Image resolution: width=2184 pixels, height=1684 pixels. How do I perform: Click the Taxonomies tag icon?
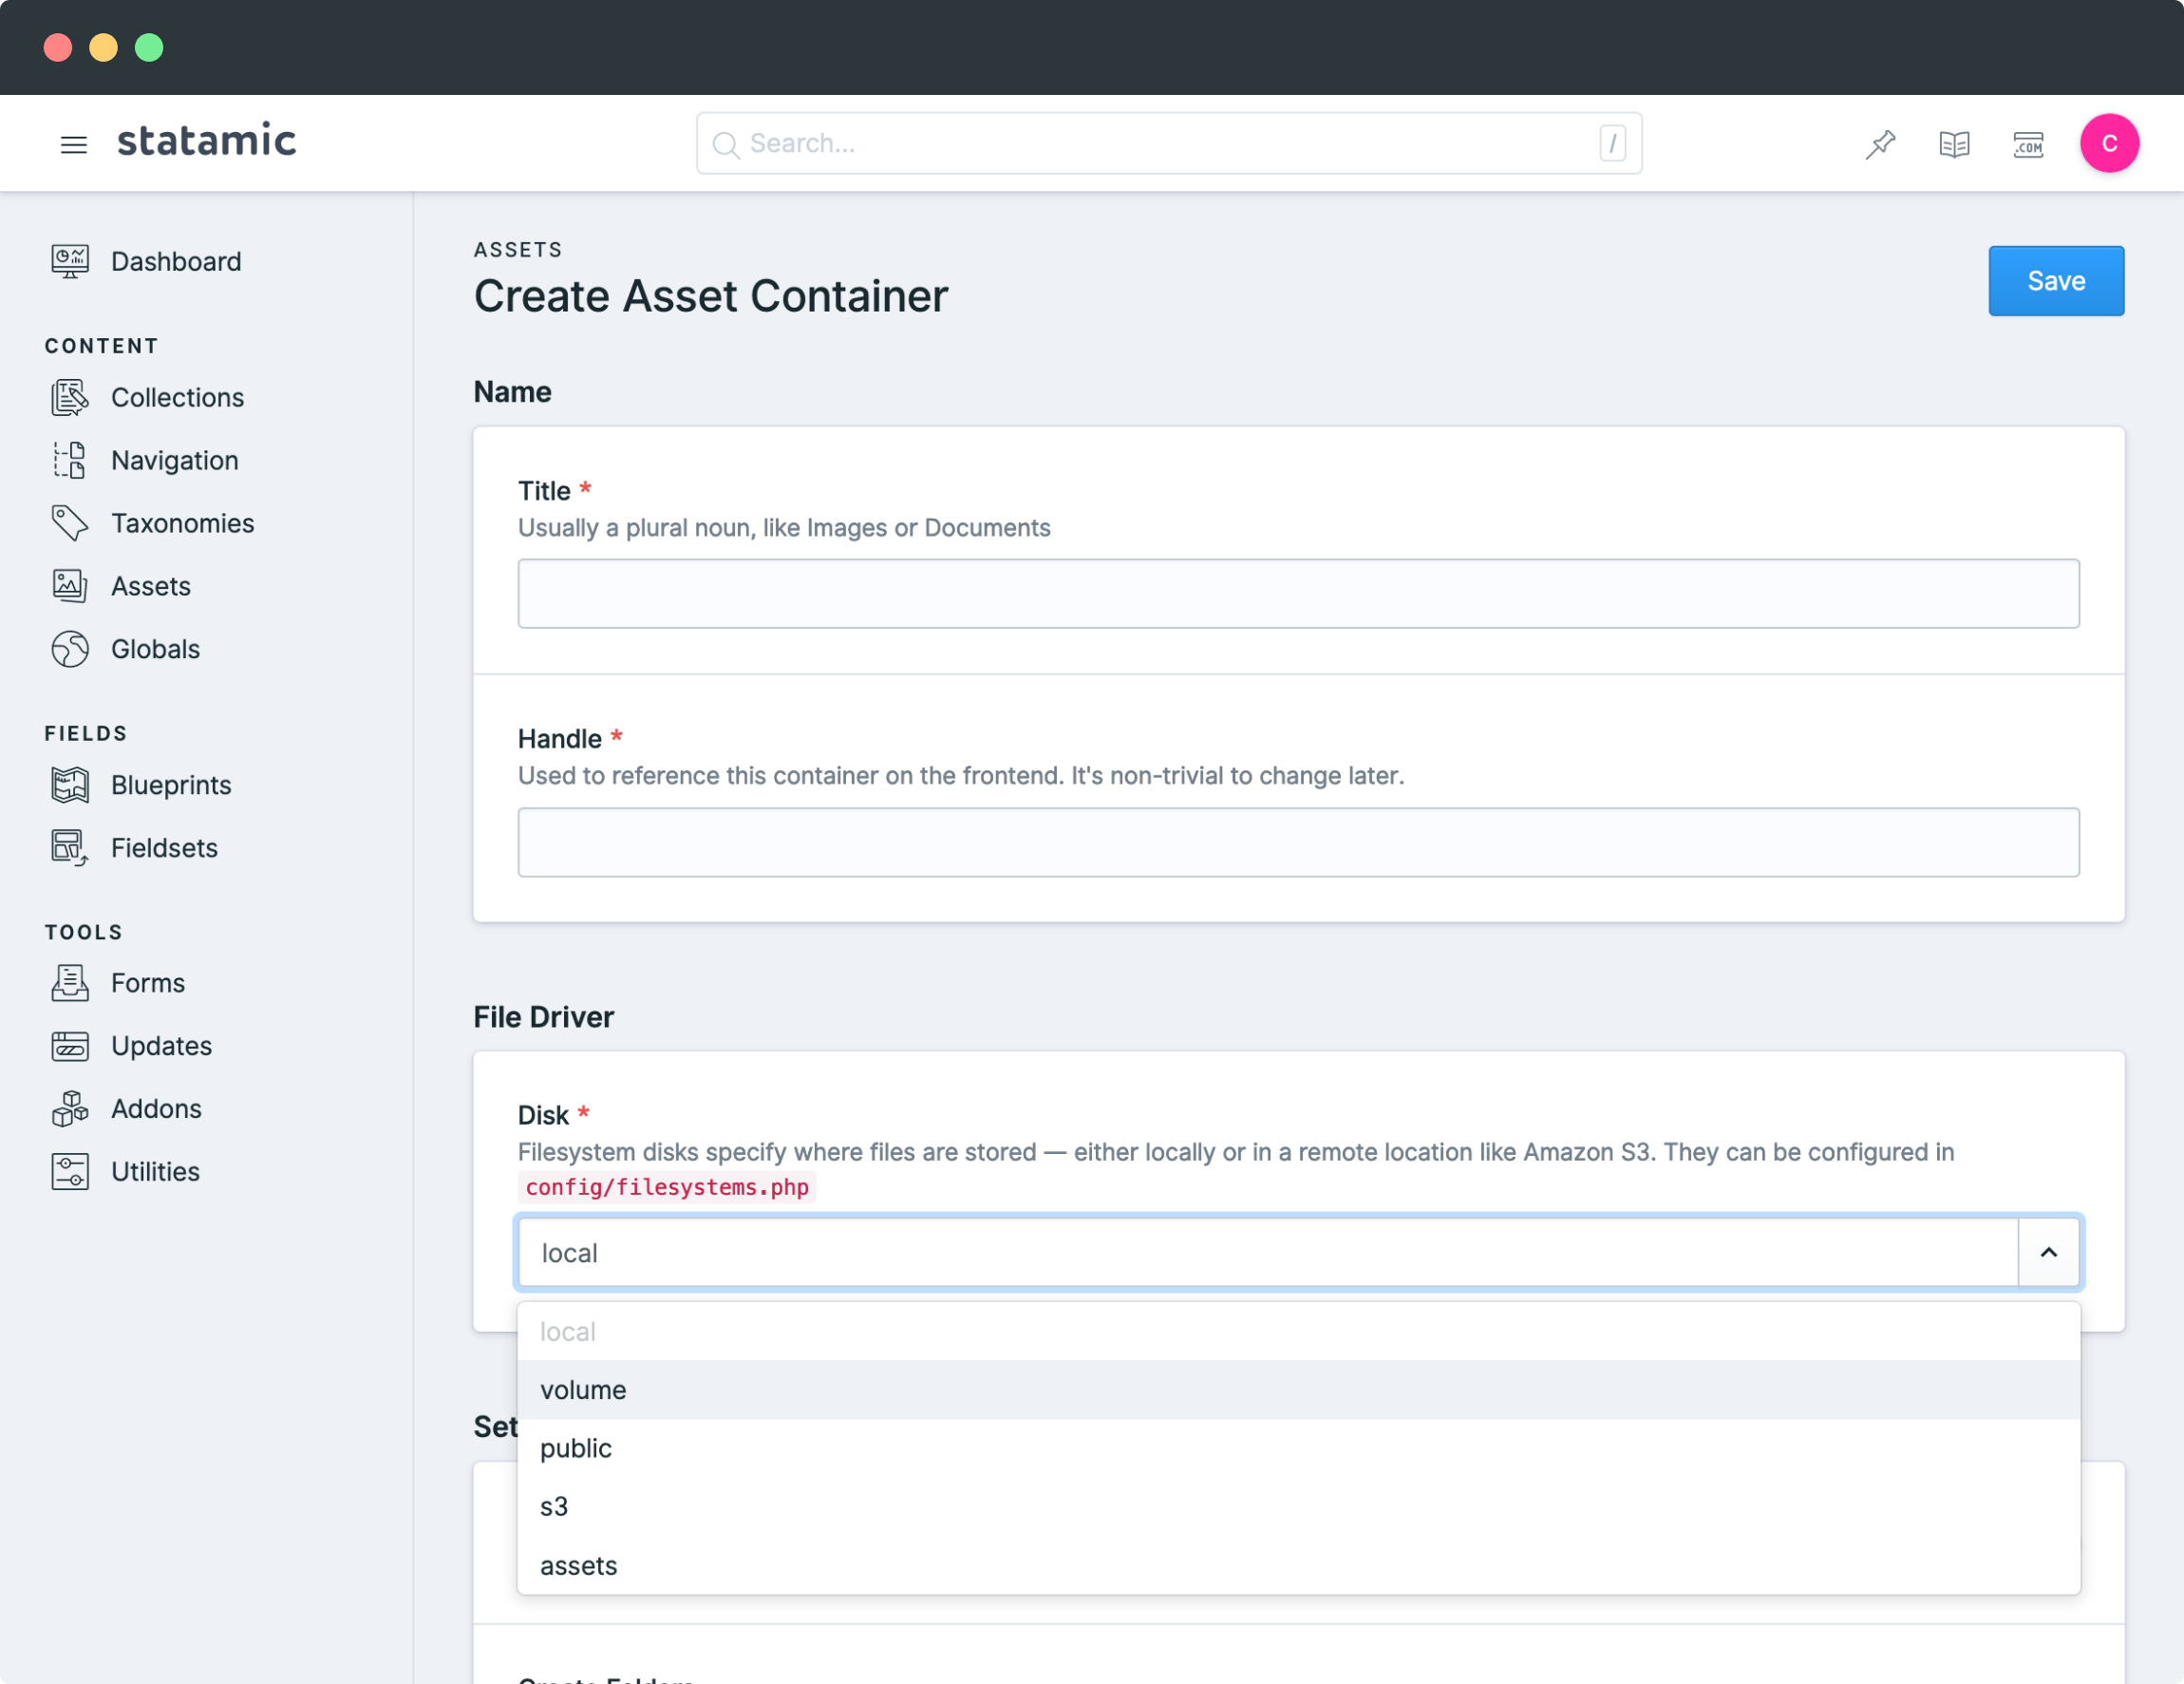click(70, 523)
